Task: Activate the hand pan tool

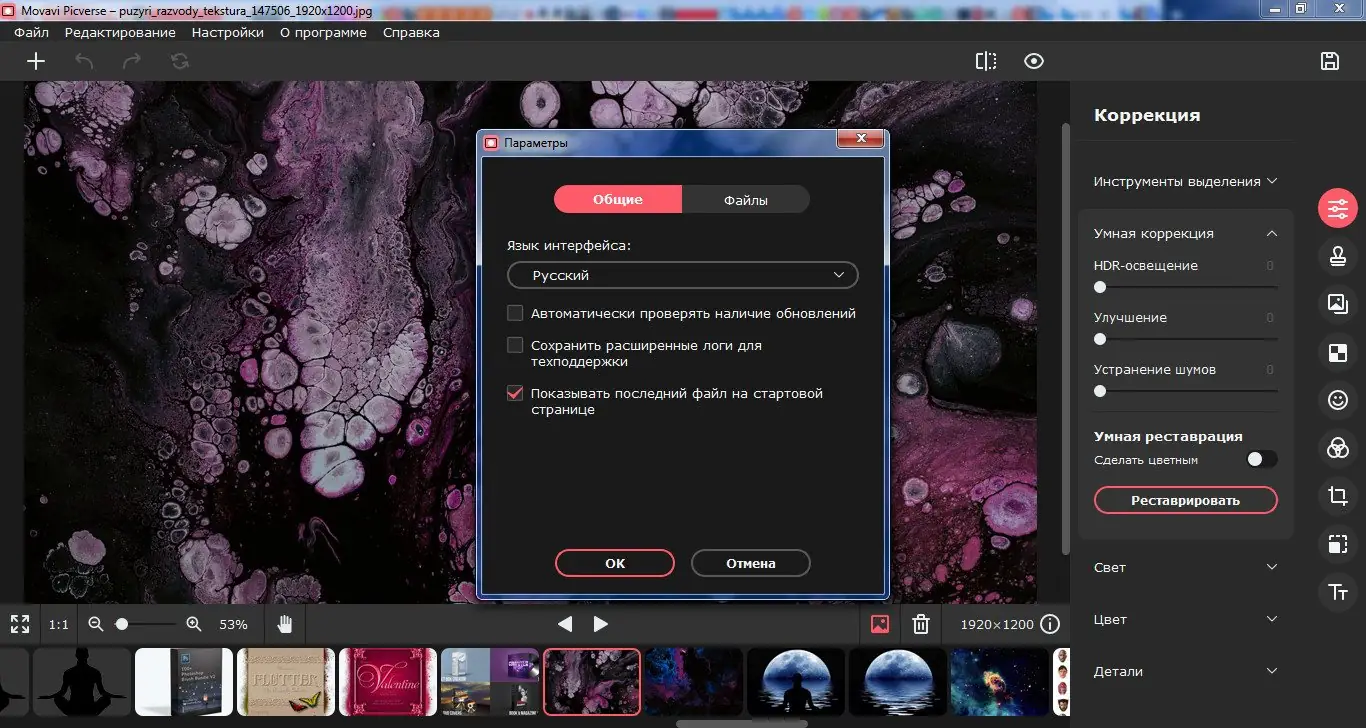Action: tap(285, 624)
